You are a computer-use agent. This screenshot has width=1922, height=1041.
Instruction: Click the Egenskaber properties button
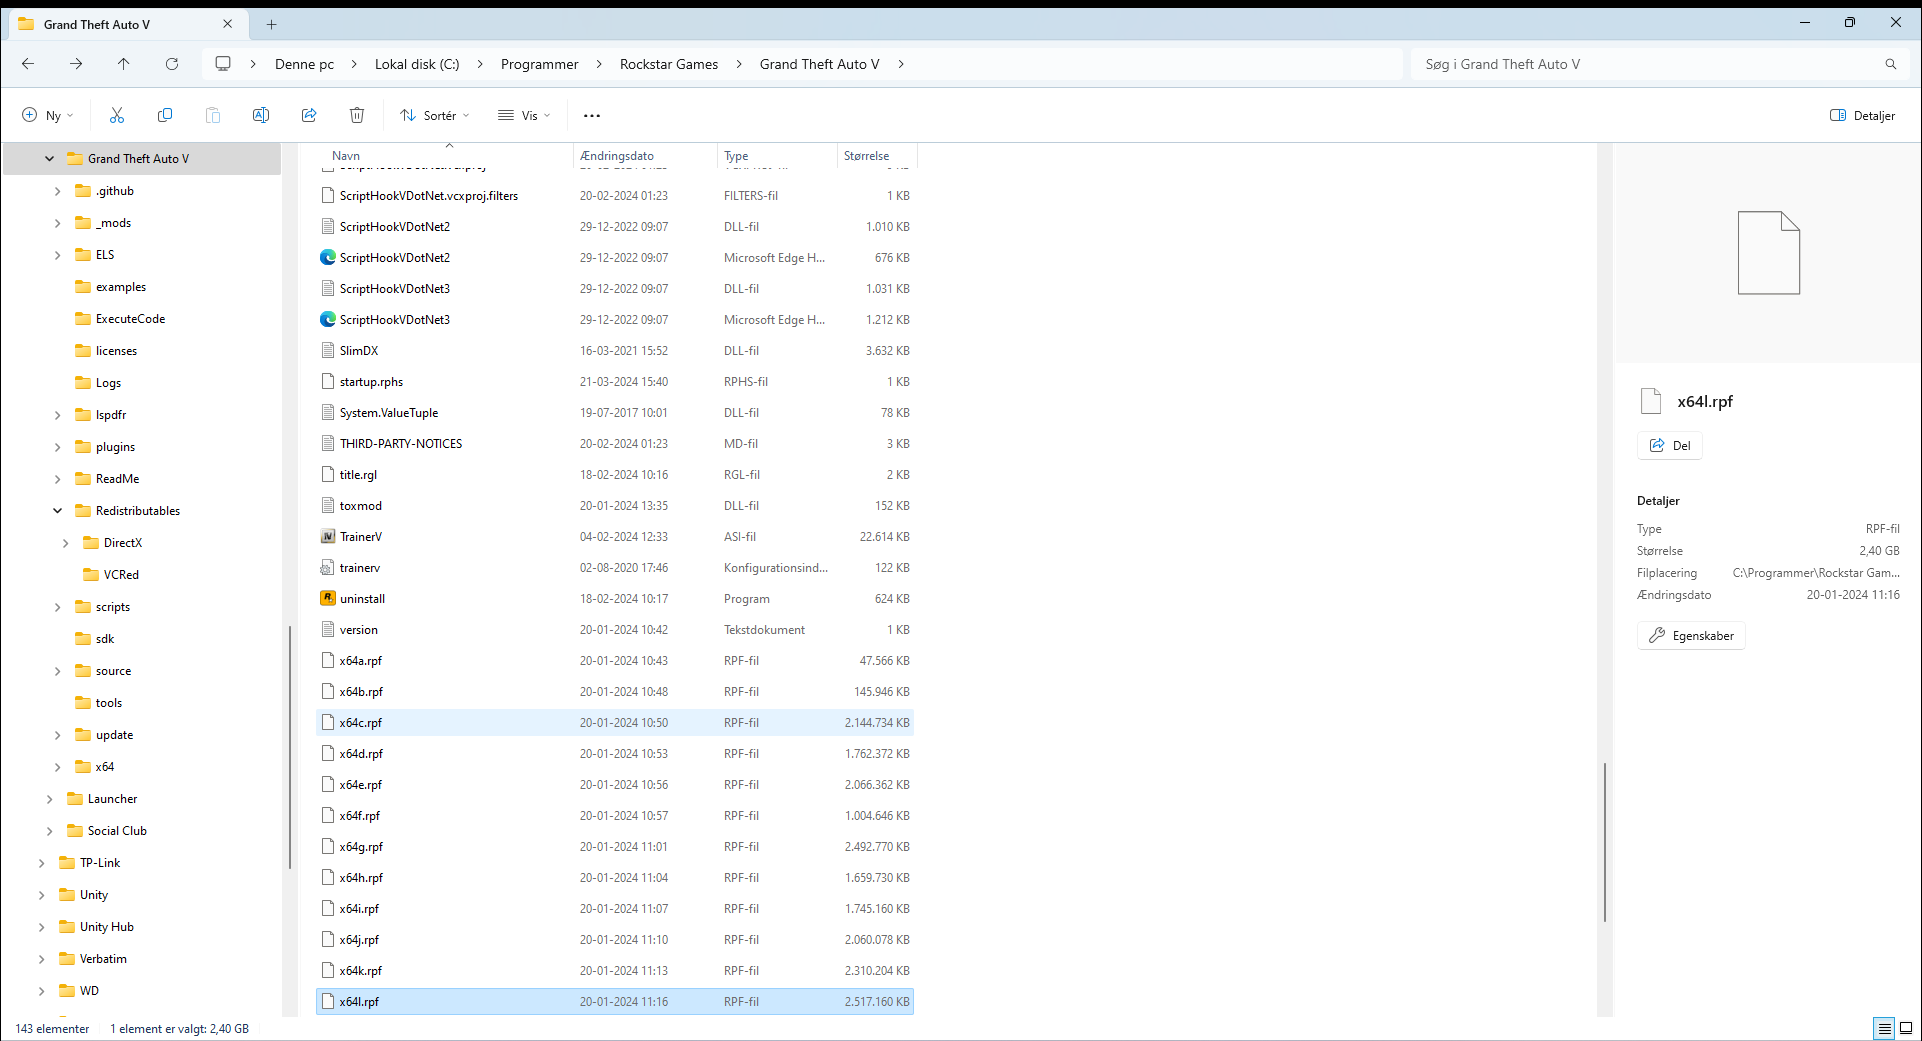1691,635
